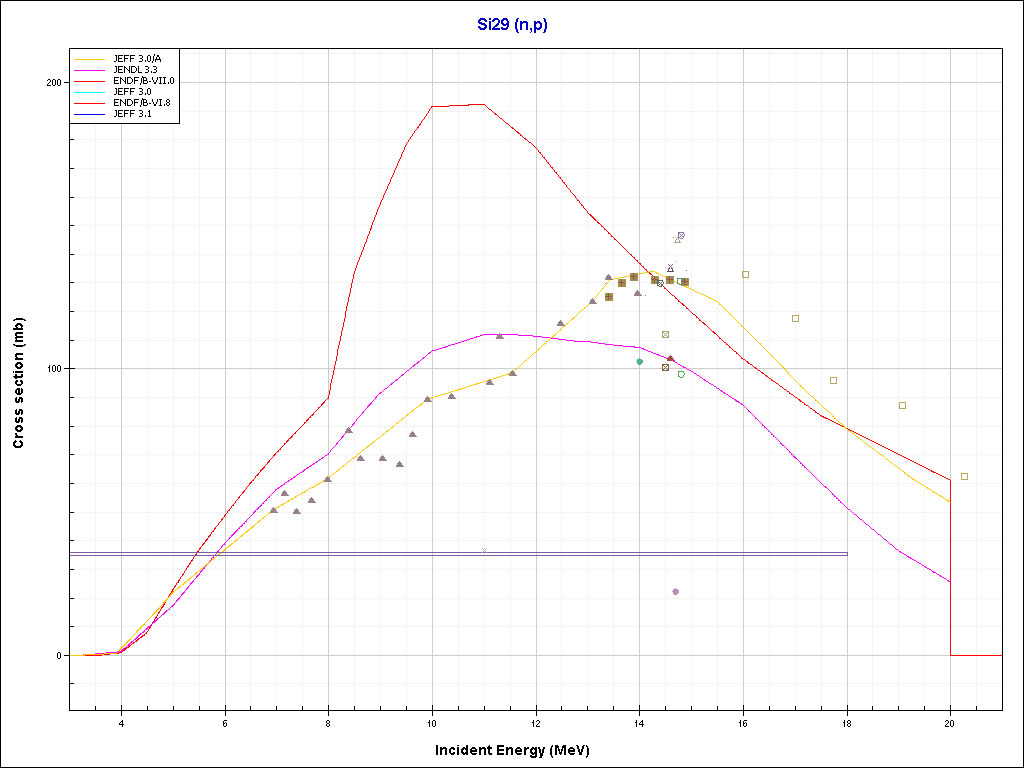
Task: Click the cyan JEFF 3.0 legend line
Action: click(90, 92)
